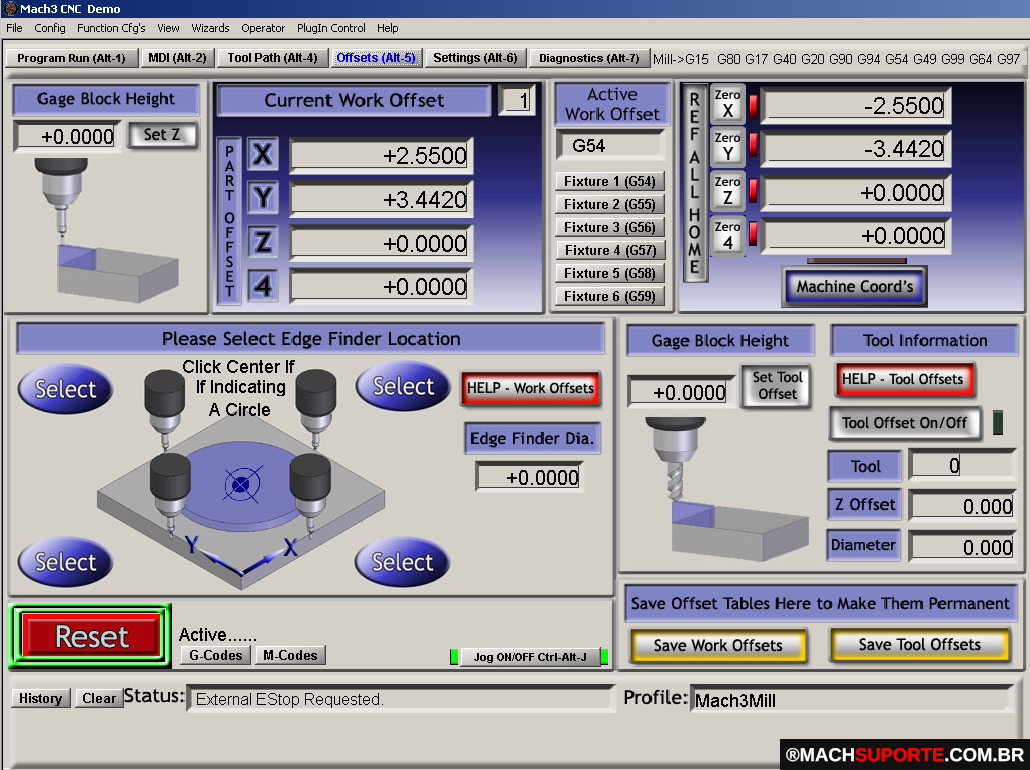Click top-right edge finder Select button
The width and height of the screenshot is (1030, 770).
[x=403, y=386]
